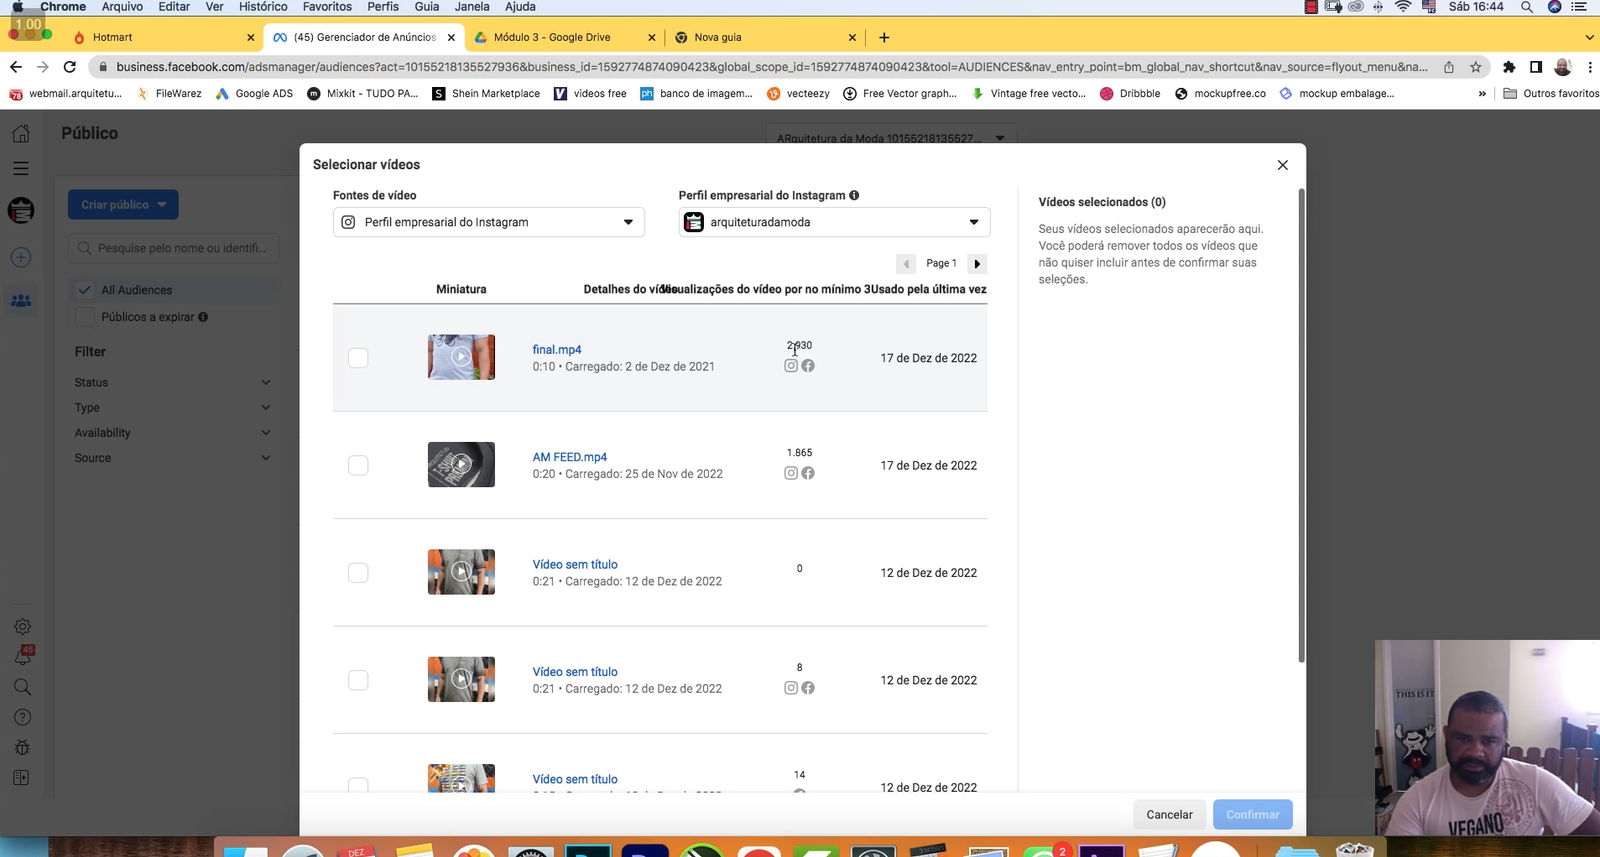Click the info icon next to Públicos a expirar
This screenshot has height=857, width=1600.
coord(203,317)
